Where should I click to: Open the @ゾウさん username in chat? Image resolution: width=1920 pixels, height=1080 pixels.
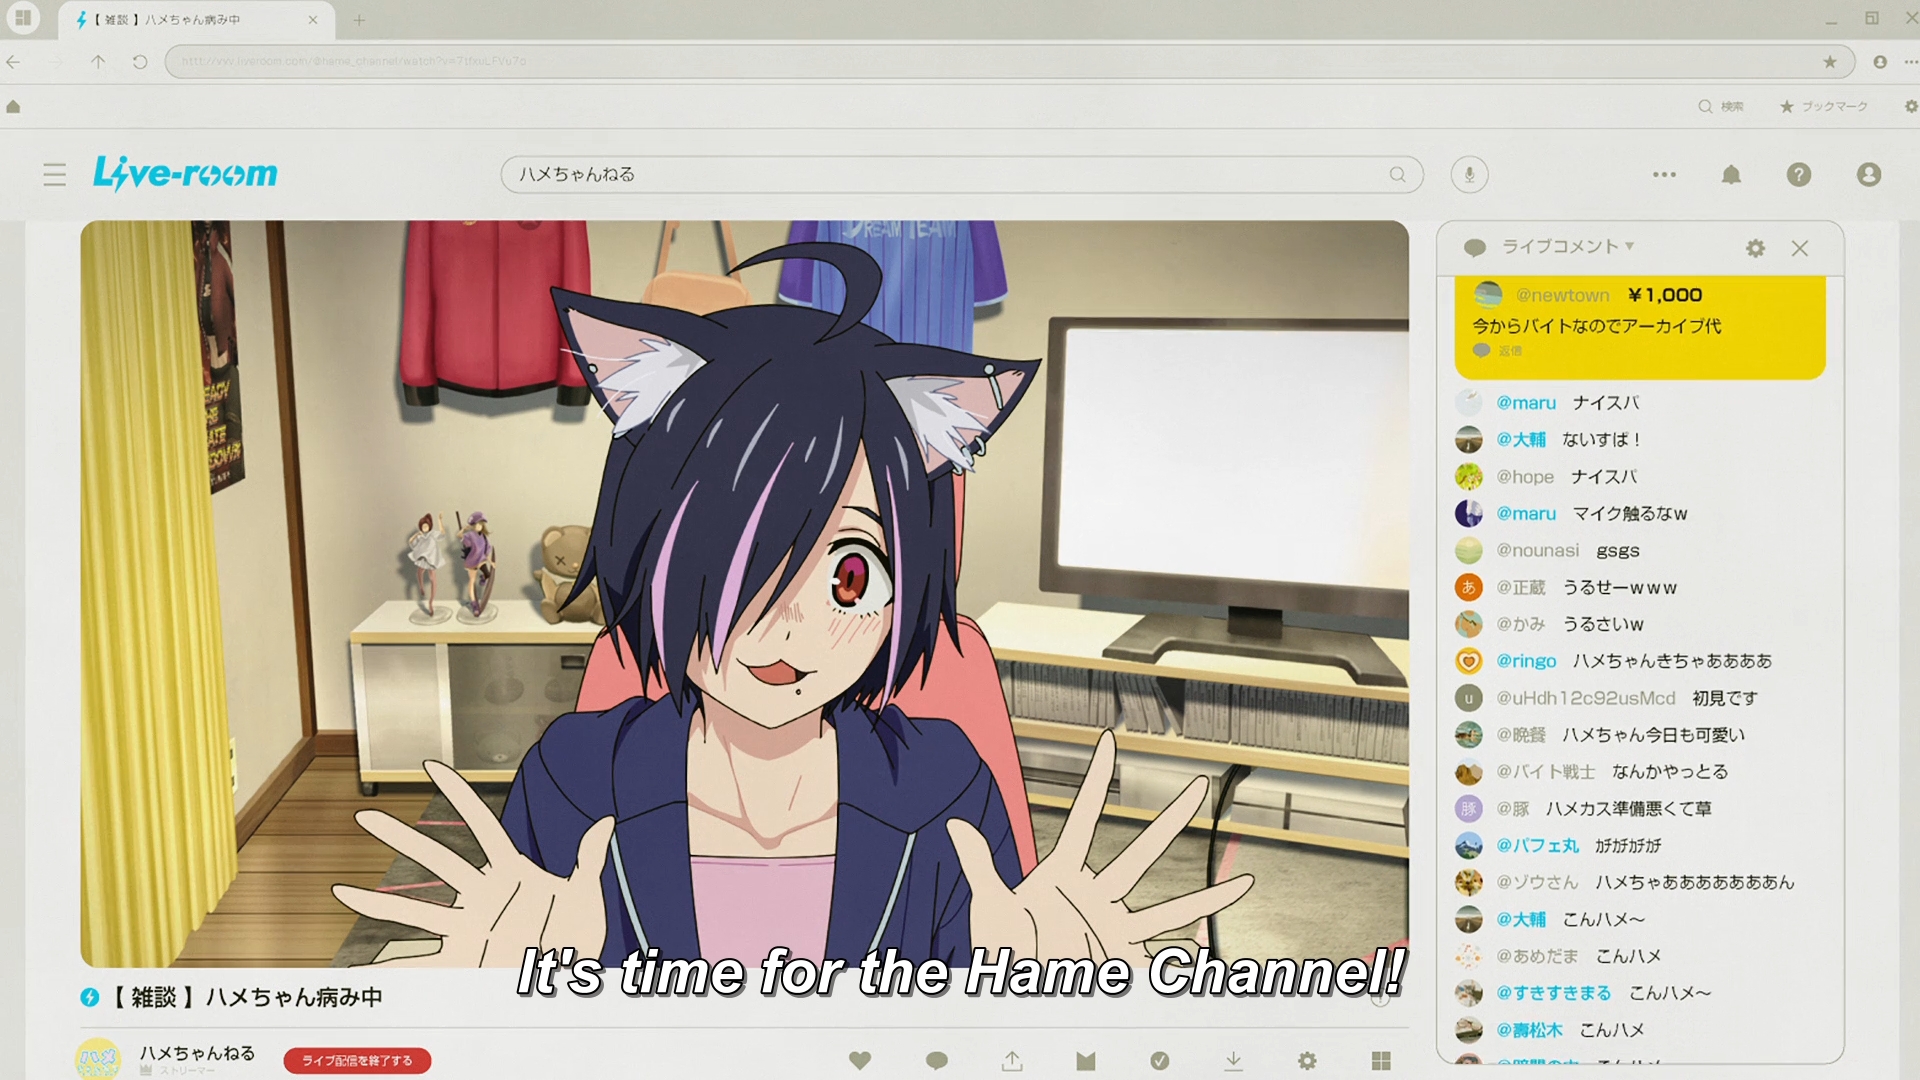[1537, 883]
